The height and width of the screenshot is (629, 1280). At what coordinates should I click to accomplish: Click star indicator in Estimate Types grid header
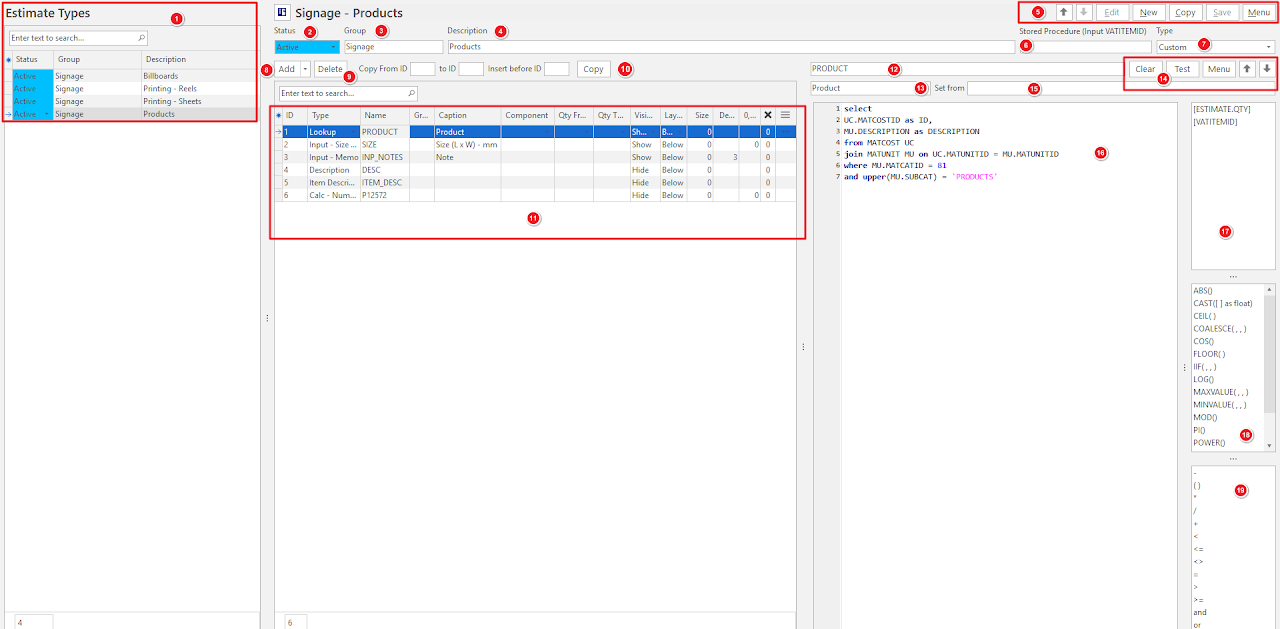(9, 60)
